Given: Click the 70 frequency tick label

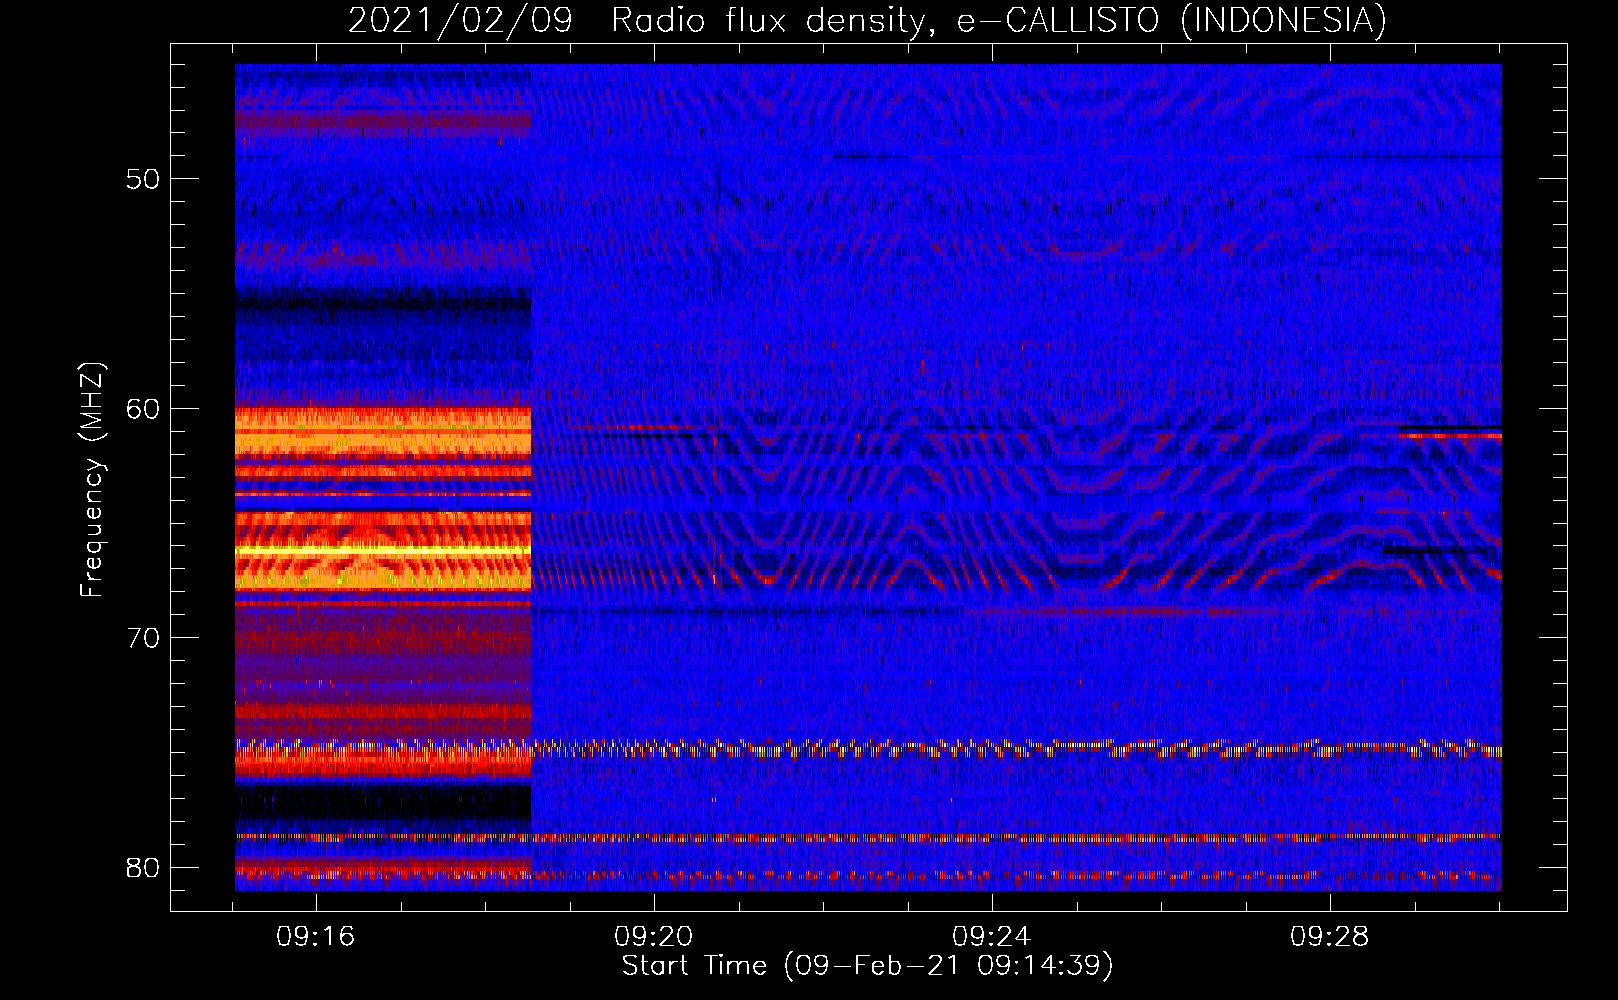Looking at the screenshot, I should 143,638.
